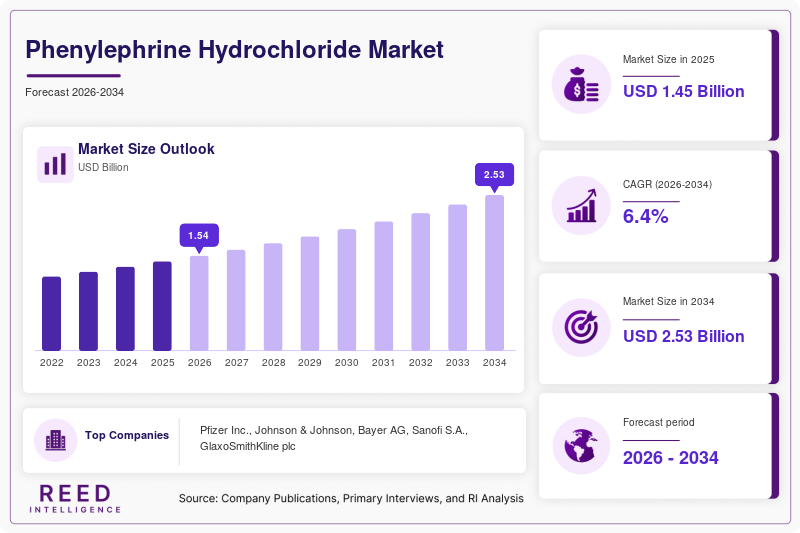Click the bar chart icon beside Market Size Outlook
Viewport: 800px width, 533px height.
(55, 164)
